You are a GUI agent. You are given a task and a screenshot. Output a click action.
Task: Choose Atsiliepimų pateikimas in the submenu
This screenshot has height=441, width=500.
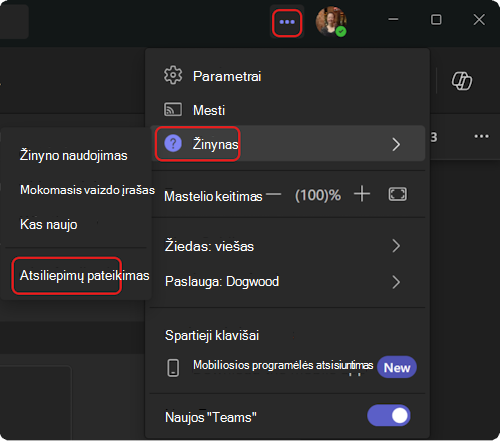(x=85, y=276)
